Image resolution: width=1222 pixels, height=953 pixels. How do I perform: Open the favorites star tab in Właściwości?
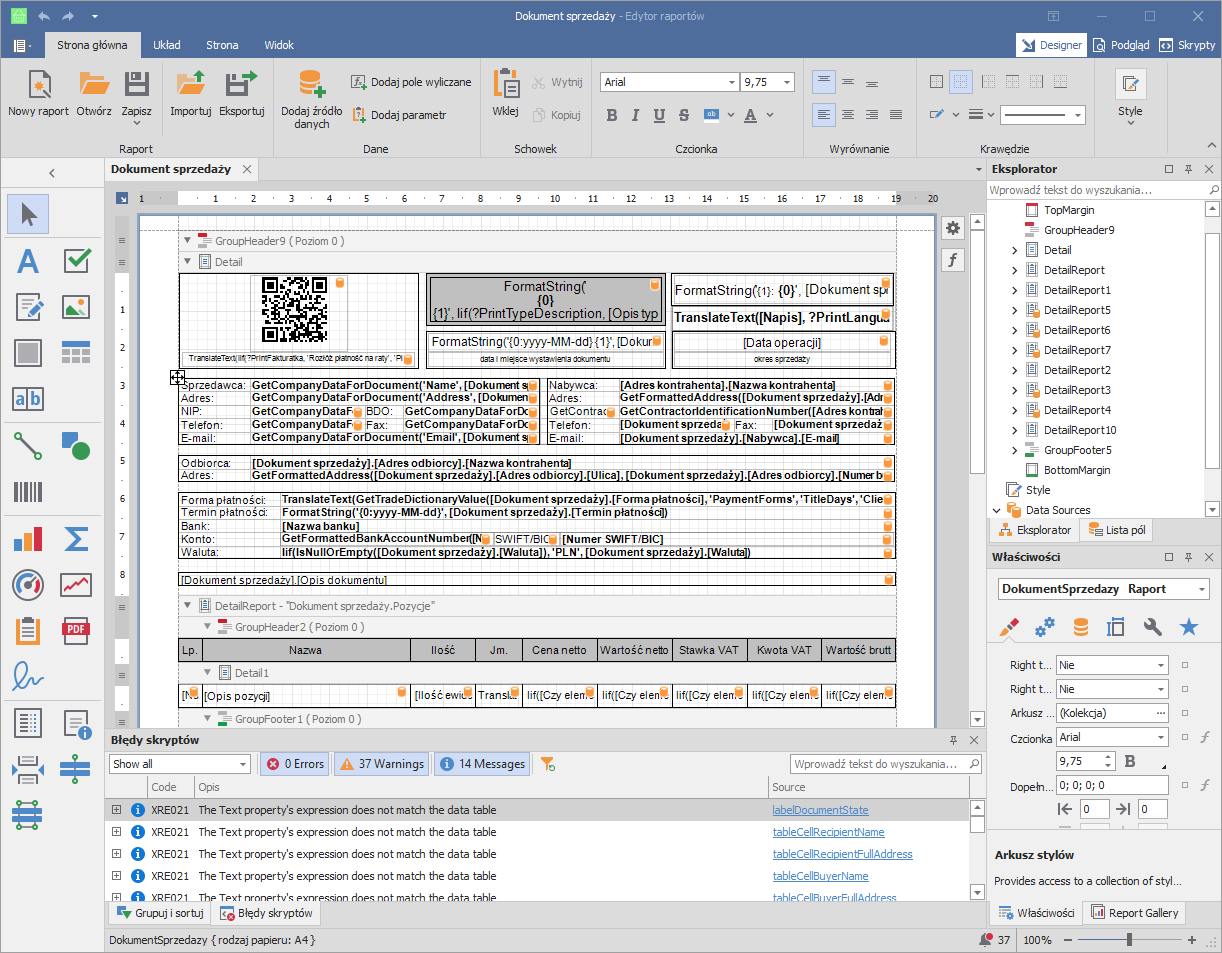[1188, 627]
